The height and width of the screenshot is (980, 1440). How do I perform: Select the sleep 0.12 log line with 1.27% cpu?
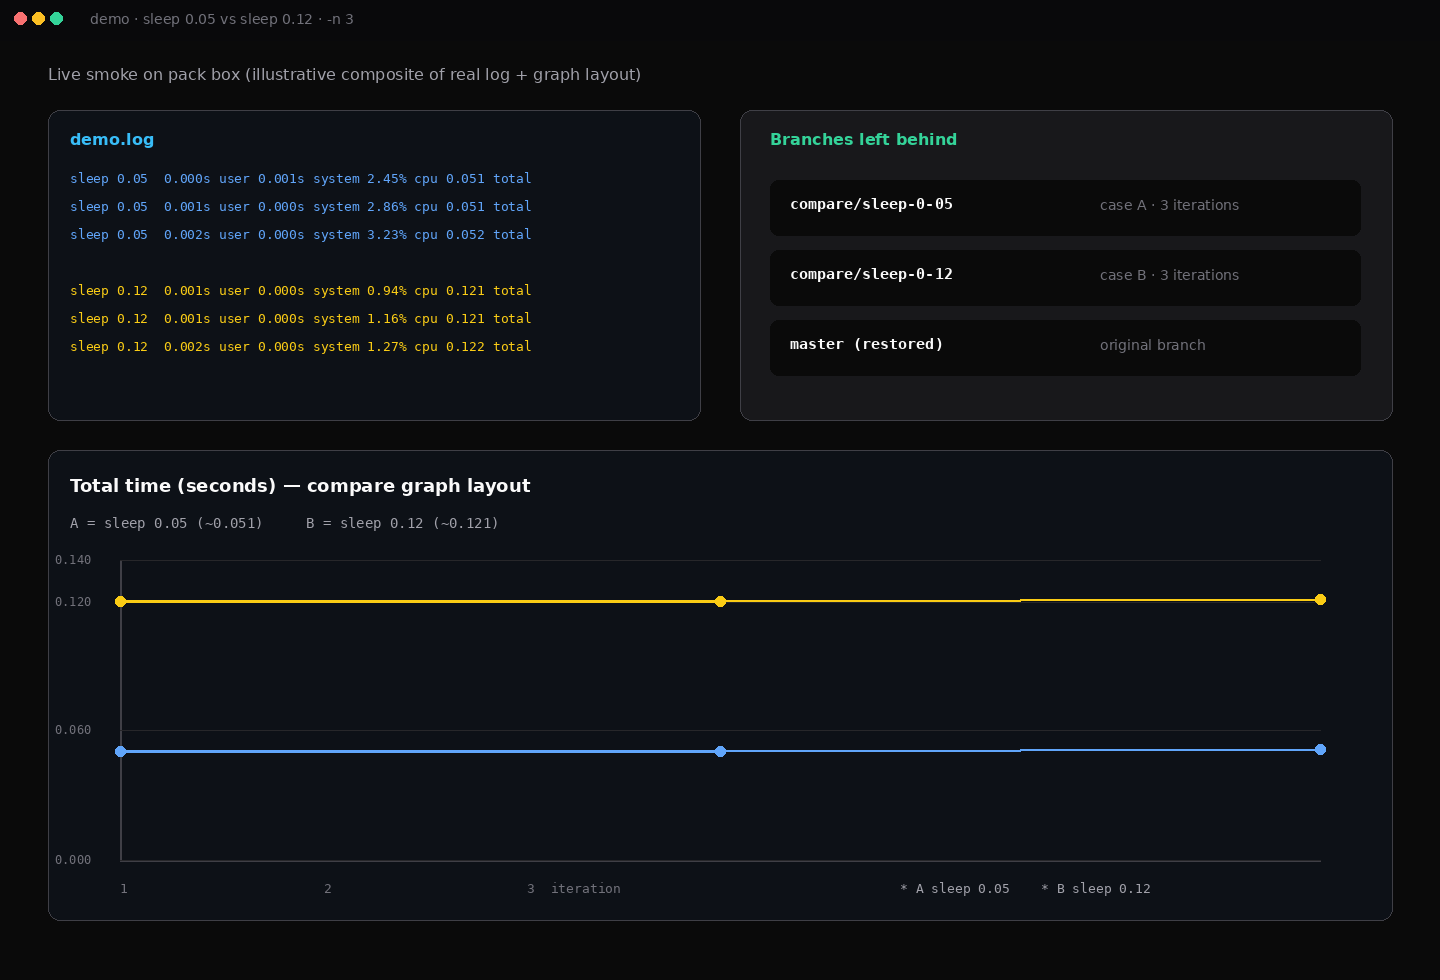(300, 347)
